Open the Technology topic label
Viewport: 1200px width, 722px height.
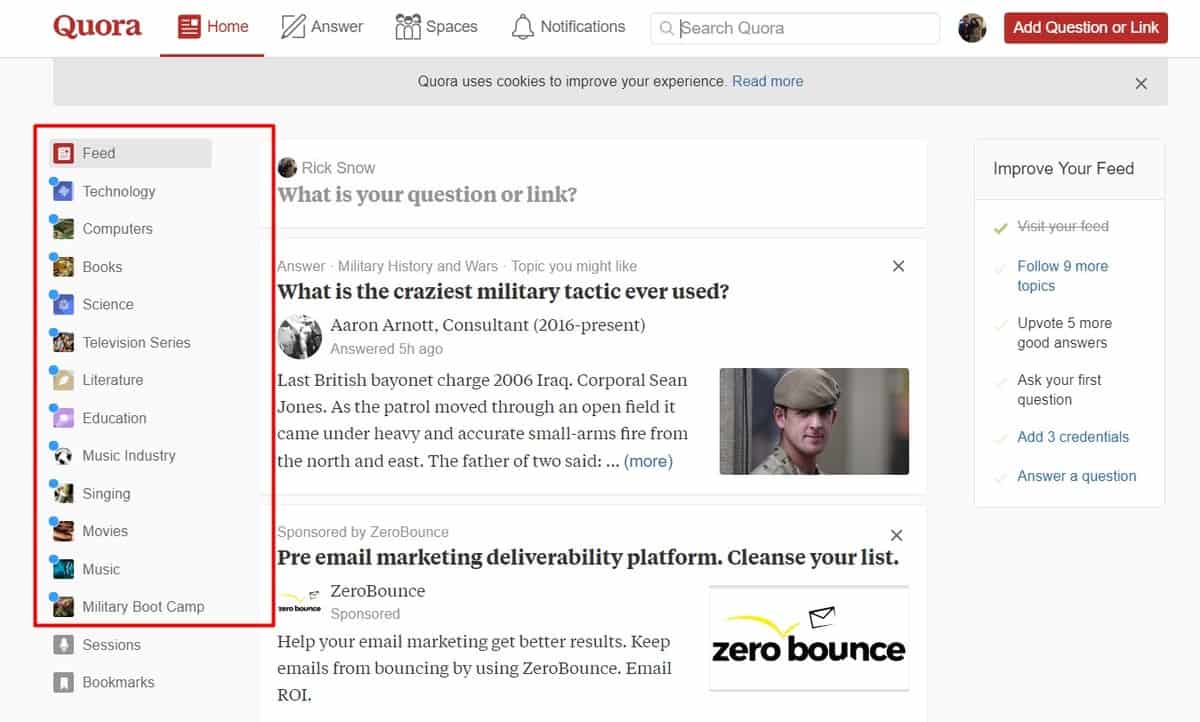pyautogui.click(x=119, y=191)
